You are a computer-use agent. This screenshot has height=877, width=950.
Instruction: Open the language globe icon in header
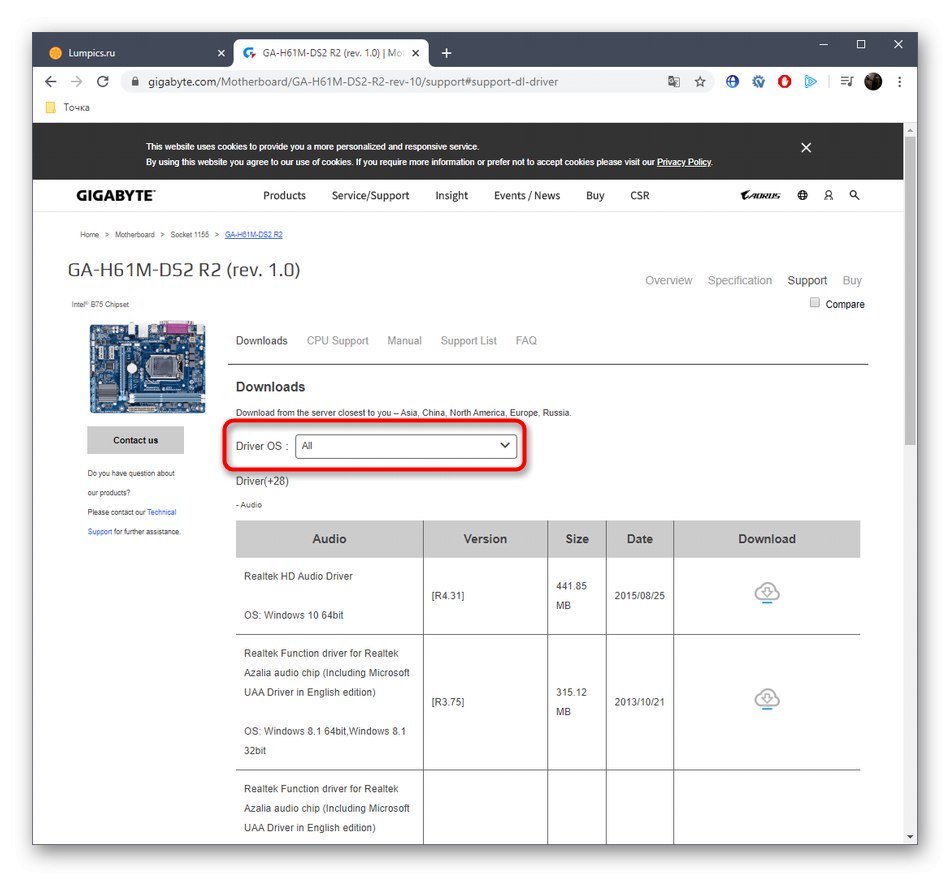point(802,195)
